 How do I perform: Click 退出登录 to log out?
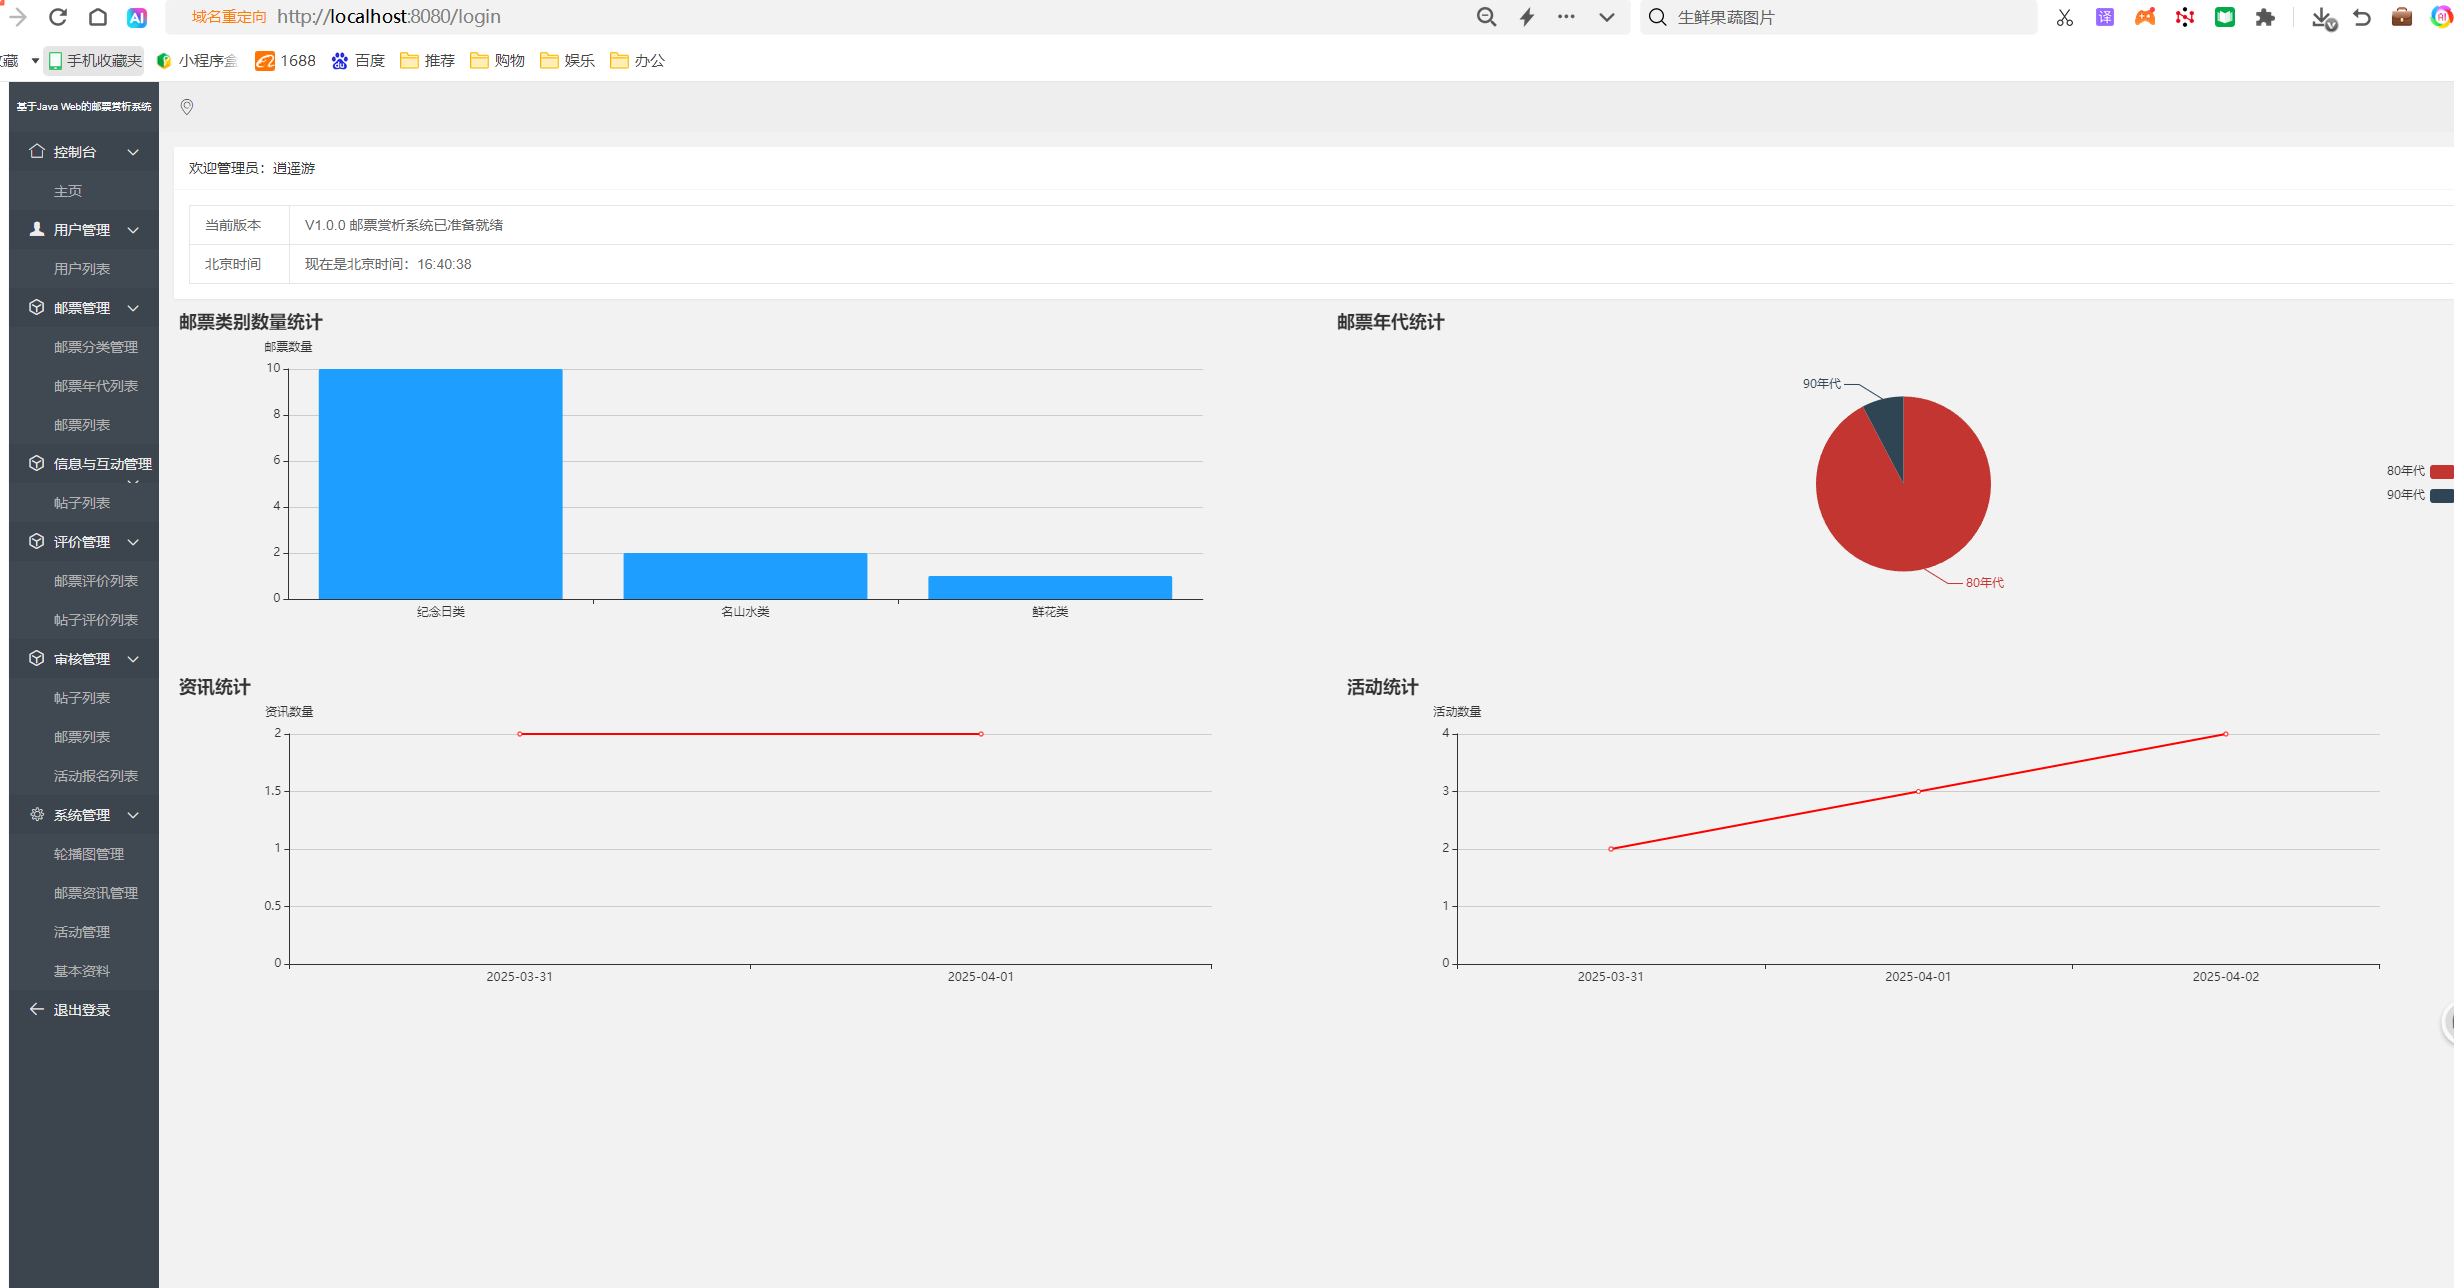81,1010
